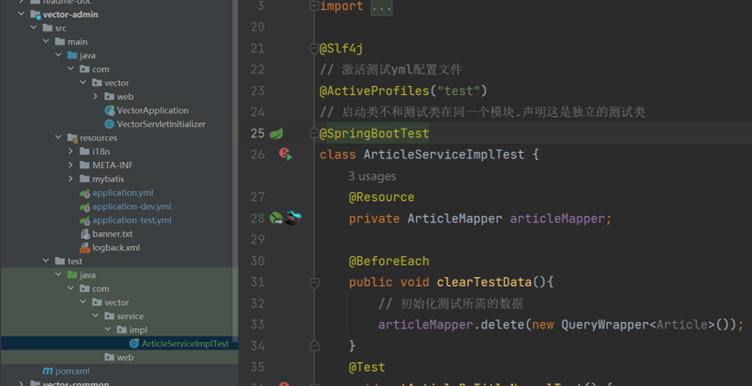Viewport: 752px width, 386px height.
Task: Click the vector-admin module folder icon
Action: pyautogui.click(x=35, y=14)
